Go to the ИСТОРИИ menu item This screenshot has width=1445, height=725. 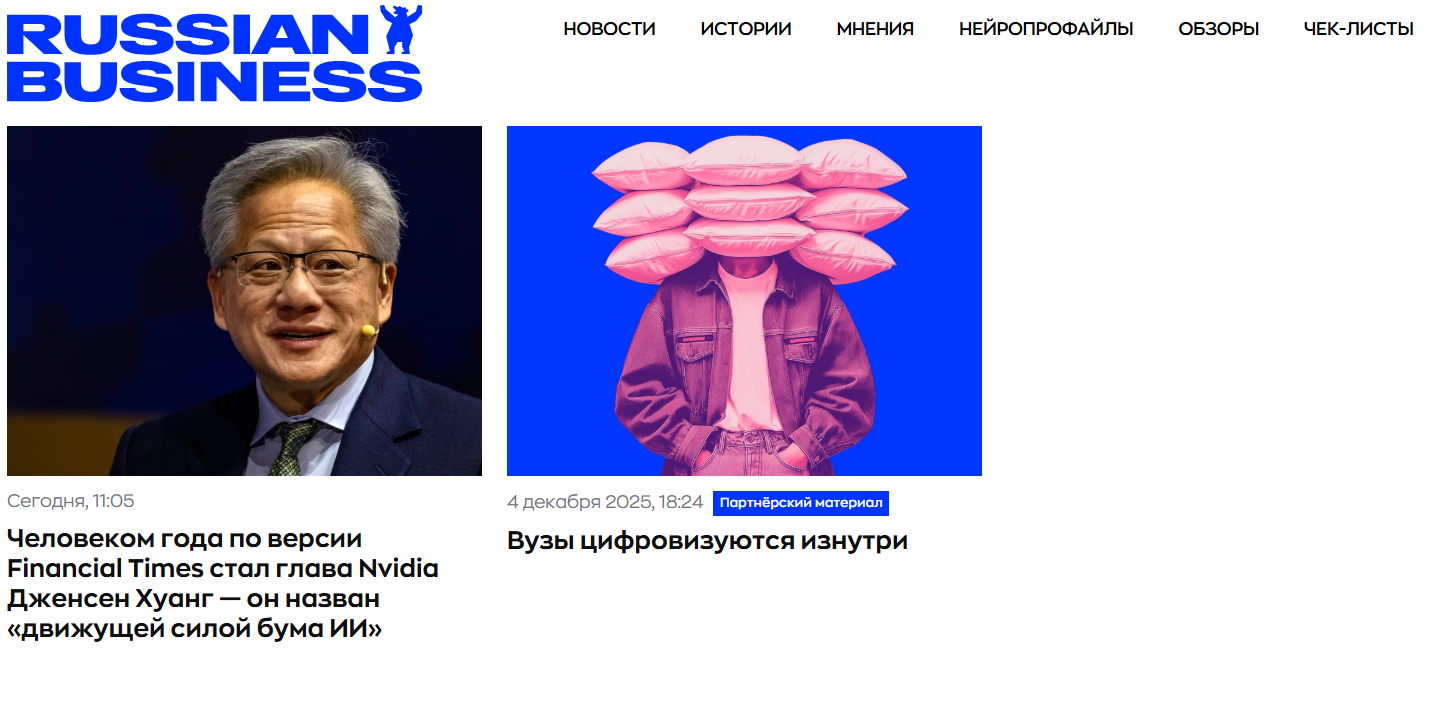(746, 29)
